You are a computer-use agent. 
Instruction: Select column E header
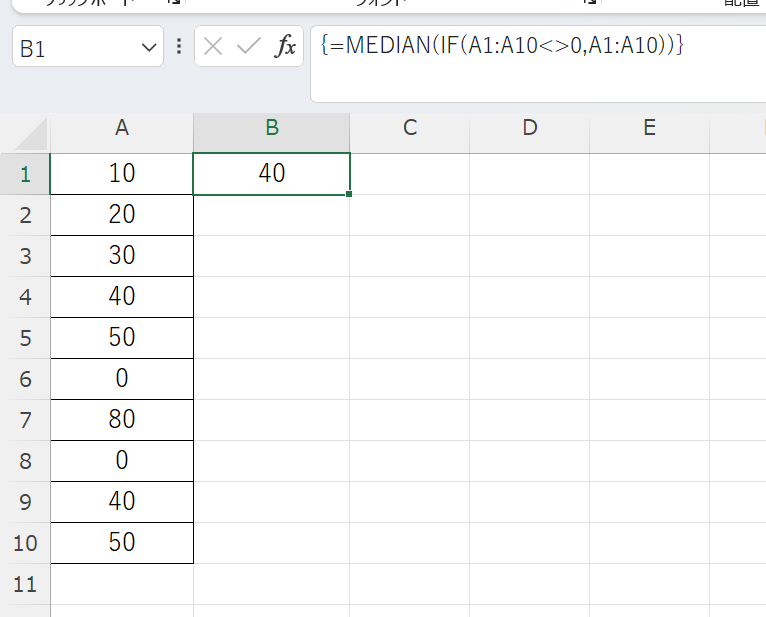pyautogui.click(x=649, y=128)
